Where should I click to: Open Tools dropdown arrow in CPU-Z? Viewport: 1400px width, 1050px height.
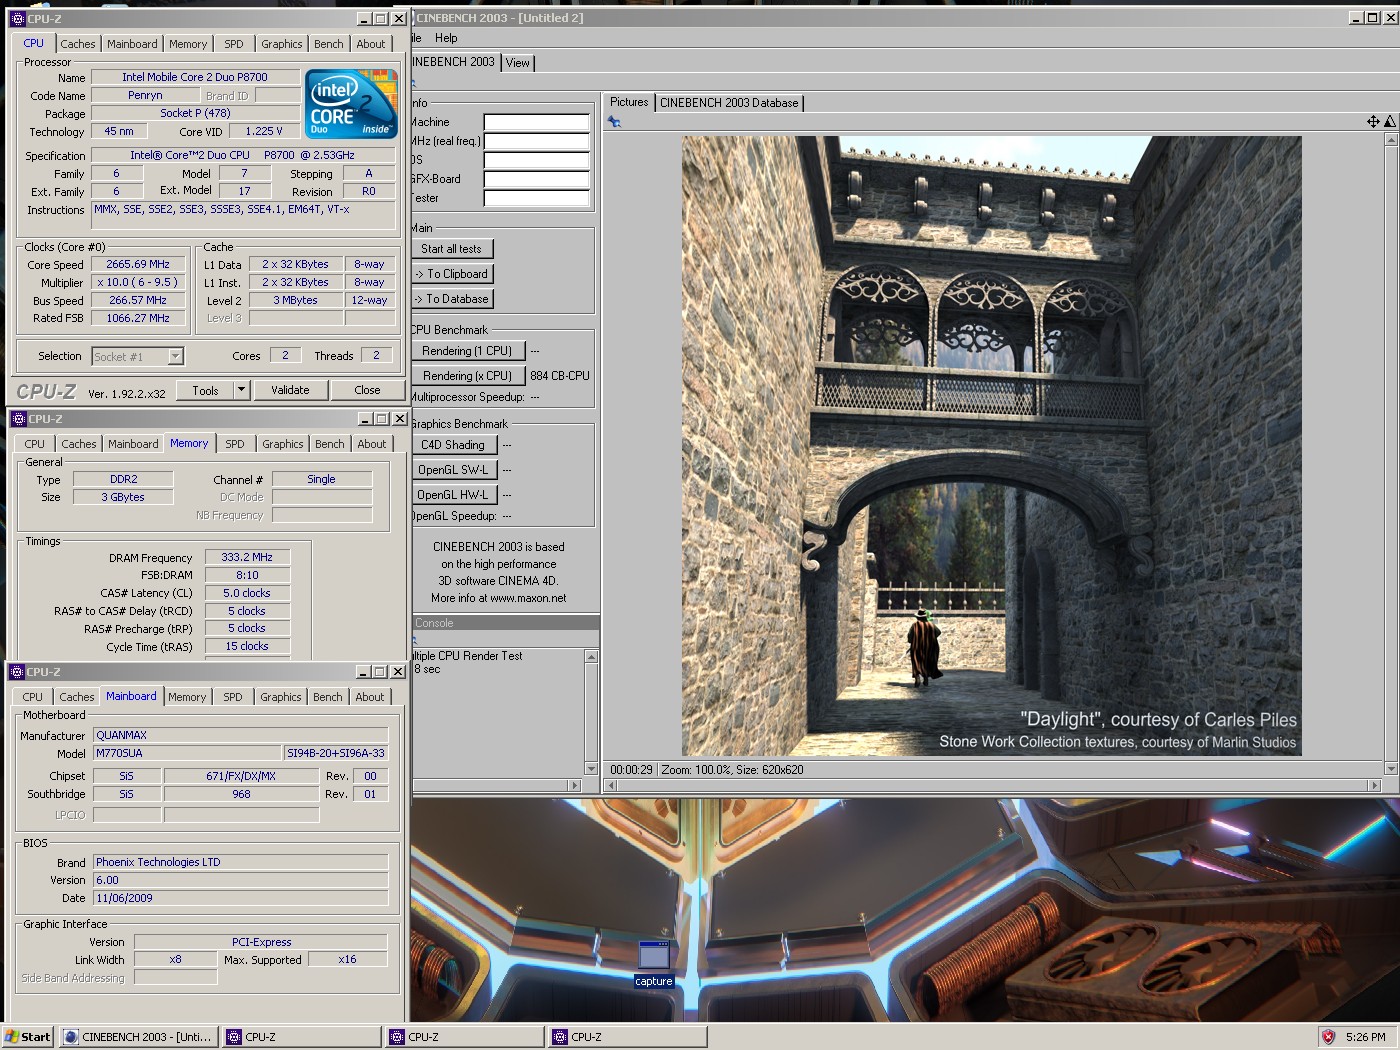coord(241,390)
